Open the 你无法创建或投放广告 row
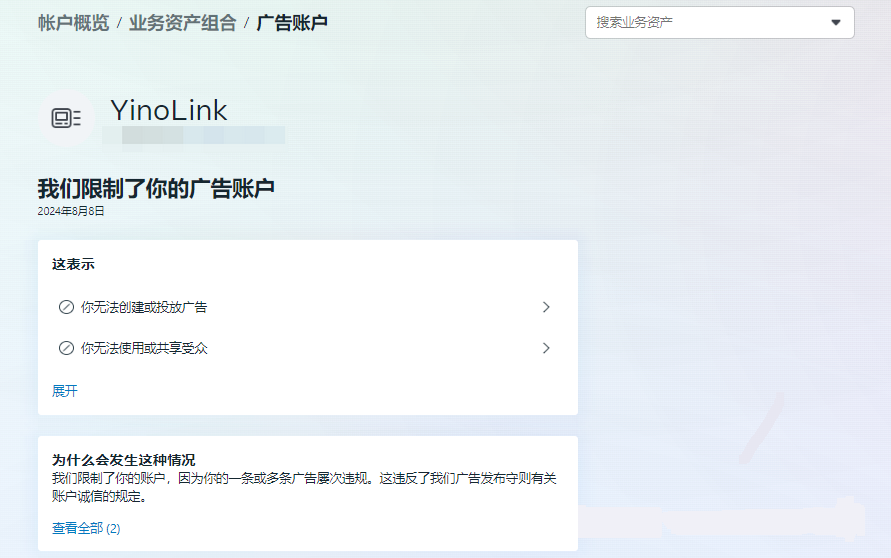The width and height of the screenshot is (891, 558). coord(306,307)
